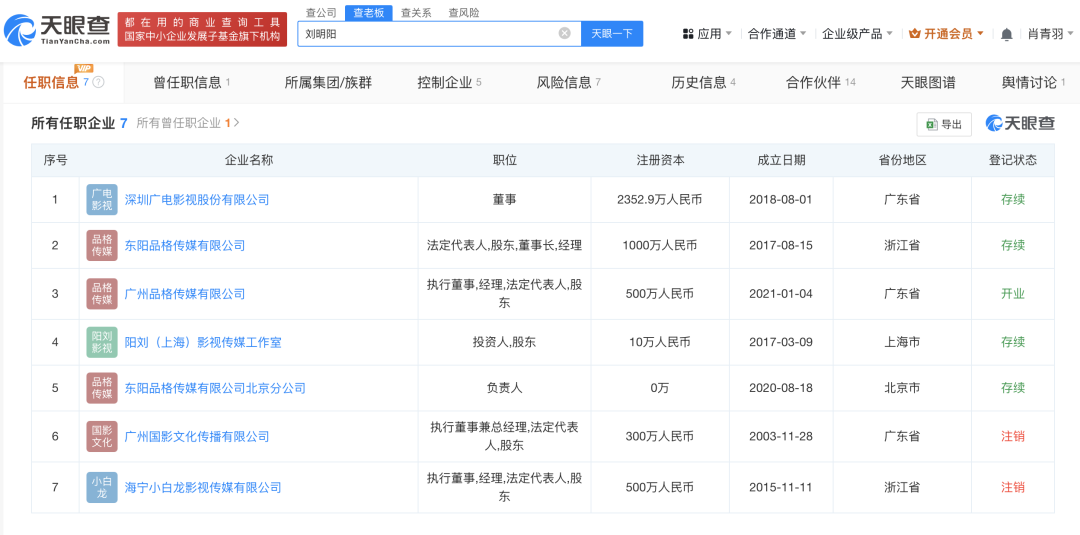
Task: Click the 品格传媒 logo badge for 北京分公司
Action: [102, 388]
